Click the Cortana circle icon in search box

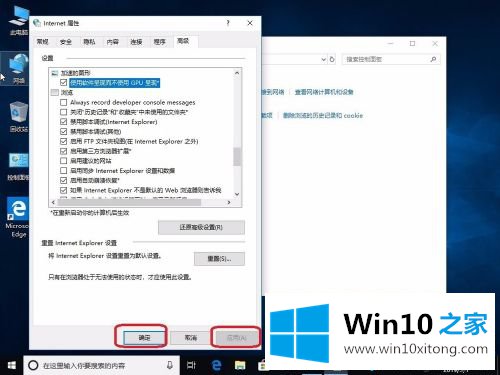point(33,365)
